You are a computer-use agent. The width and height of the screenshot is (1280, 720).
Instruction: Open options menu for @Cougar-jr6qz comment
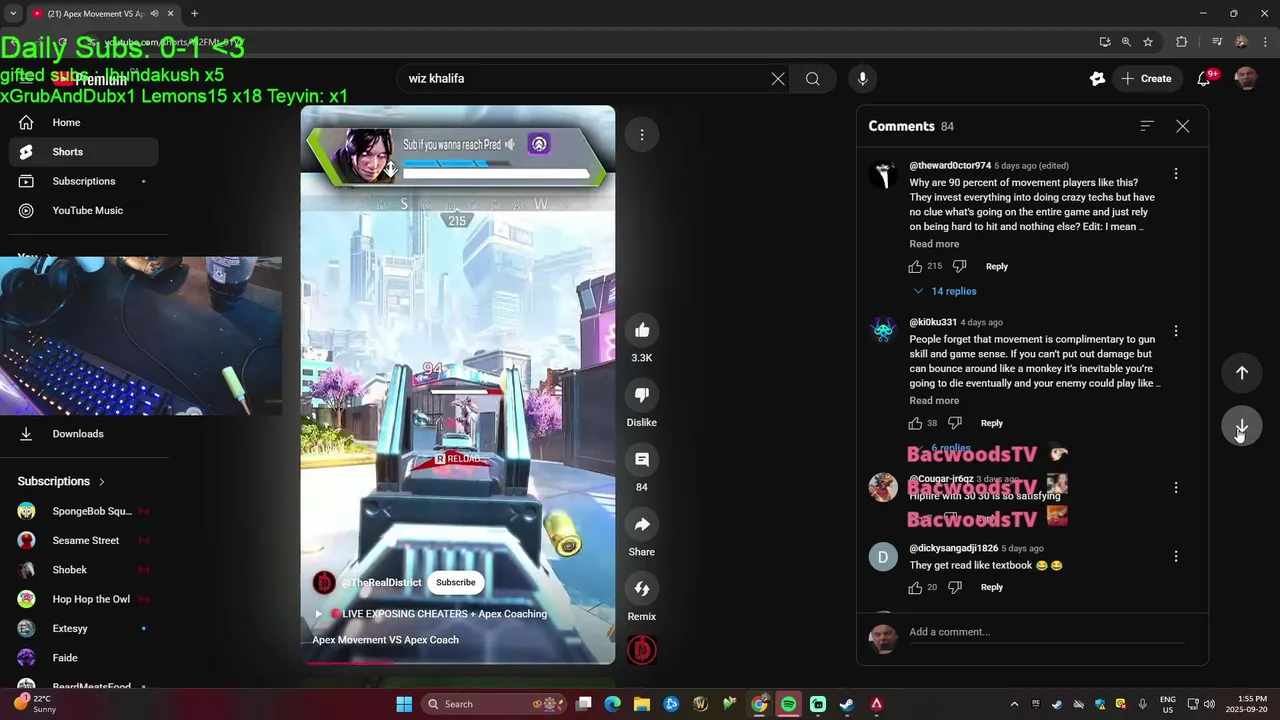click(x=1176, y=488)
